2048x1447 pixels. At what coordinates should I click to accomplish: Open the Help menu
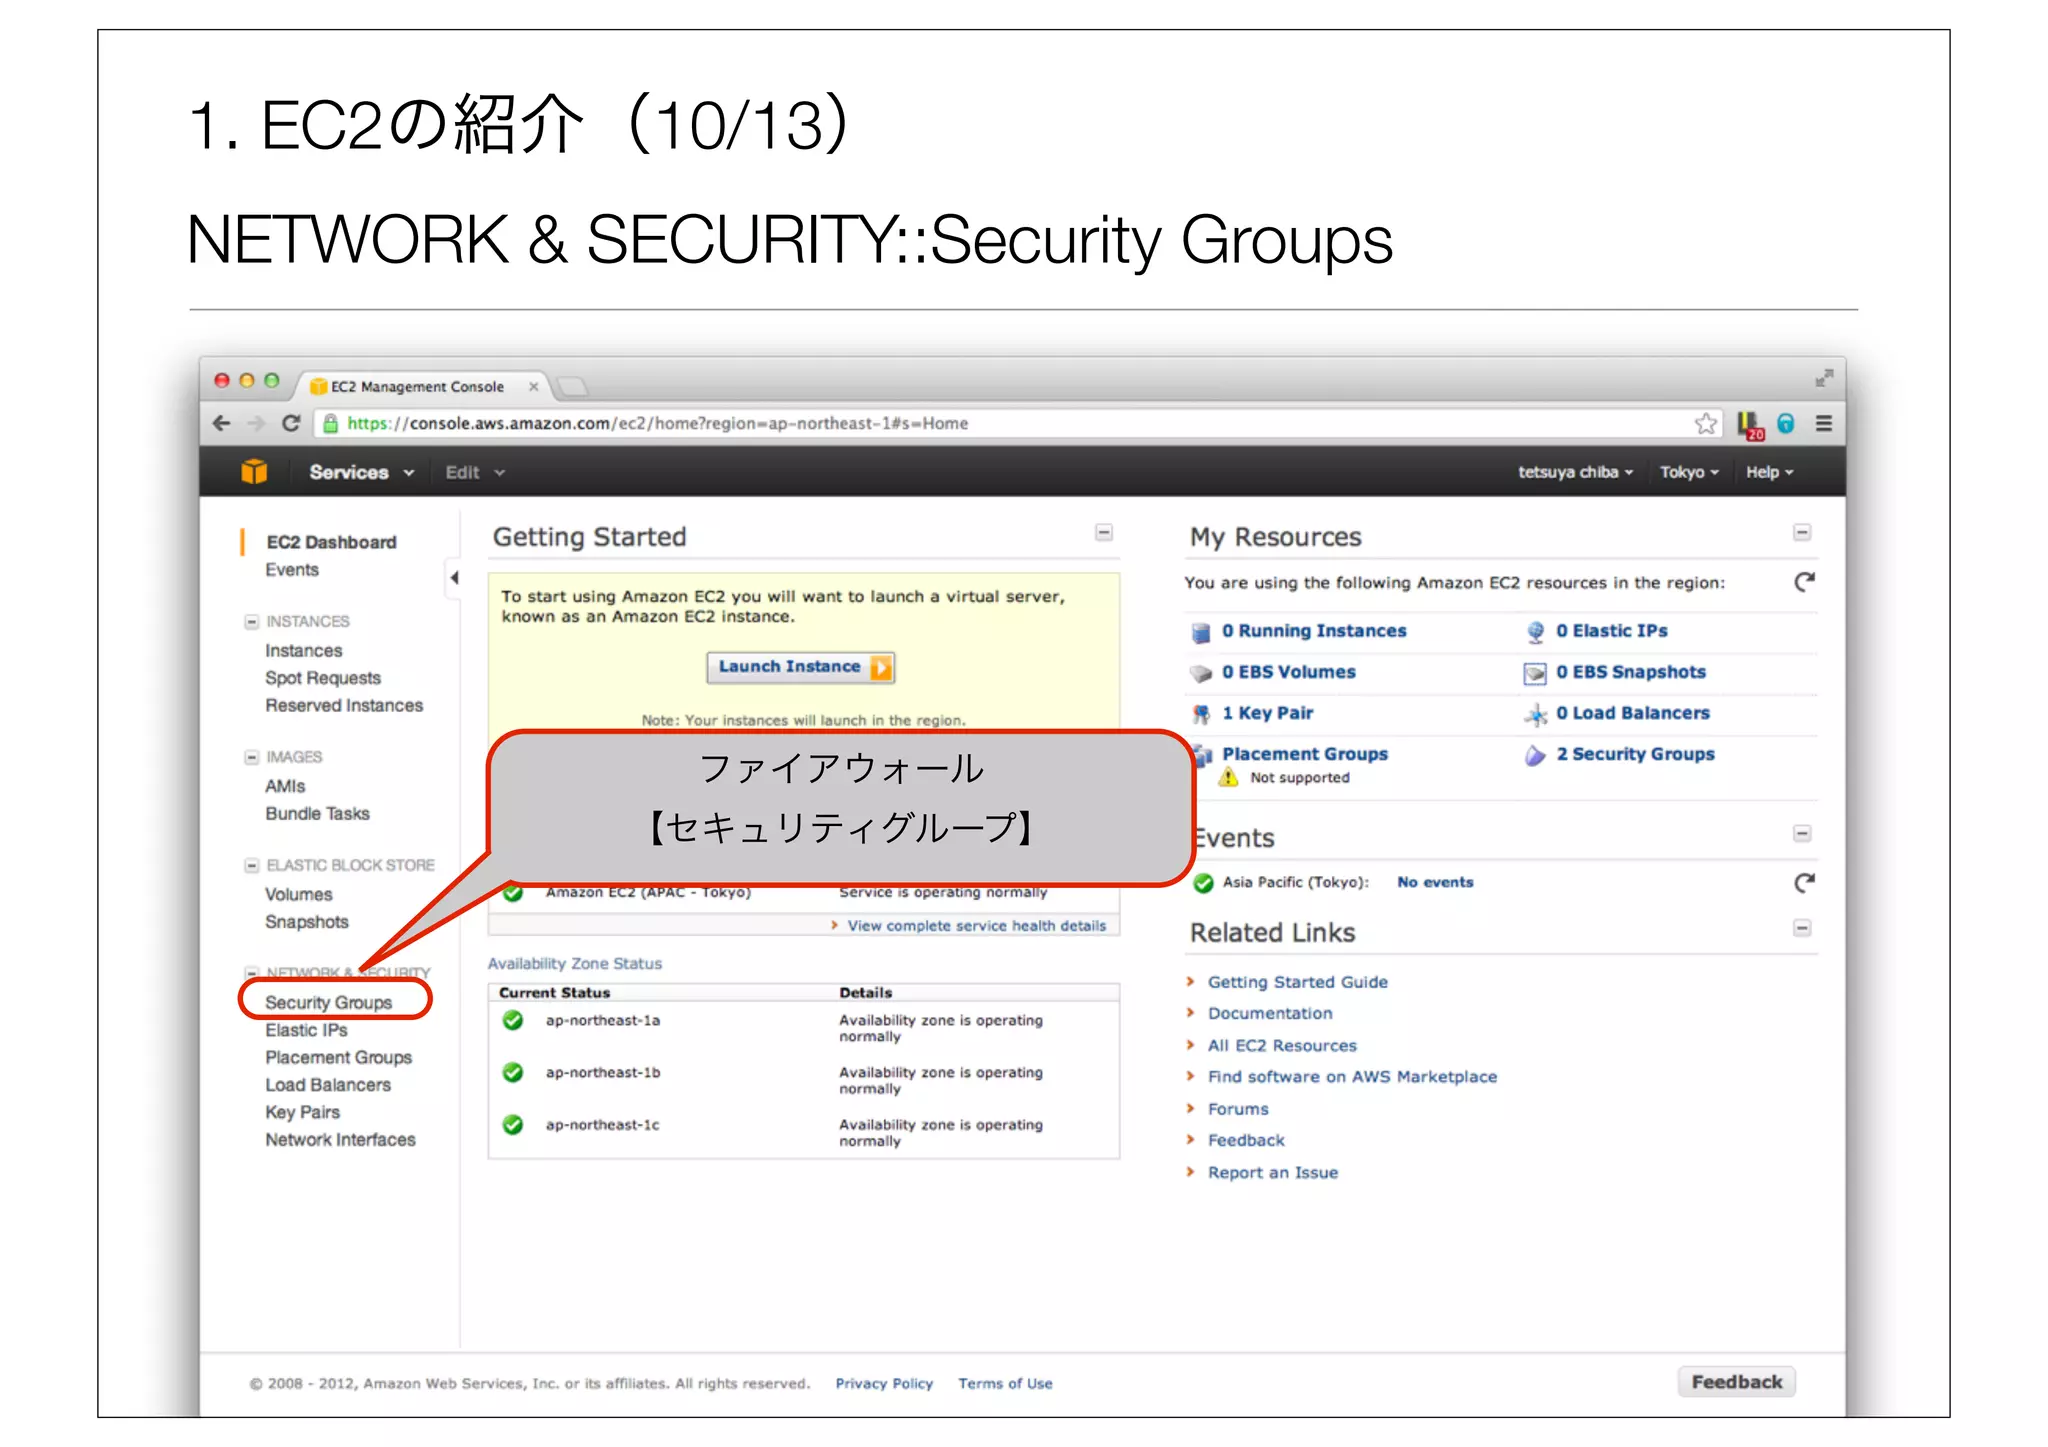(x=1769, y=472)
